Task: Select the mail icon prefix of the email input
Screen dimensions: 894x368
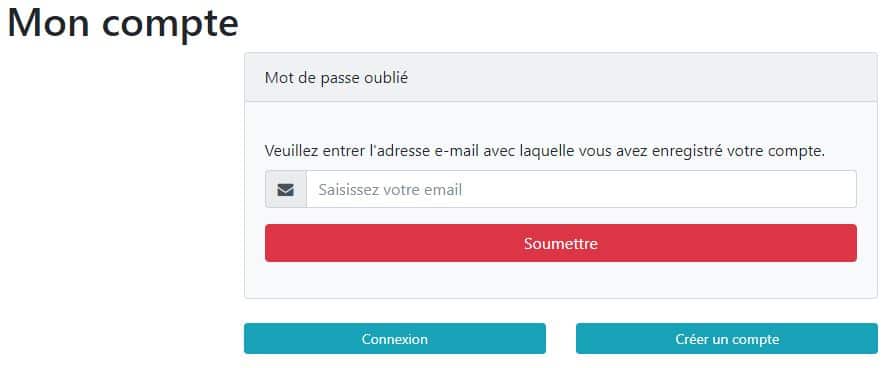Action: pos(286,189)
